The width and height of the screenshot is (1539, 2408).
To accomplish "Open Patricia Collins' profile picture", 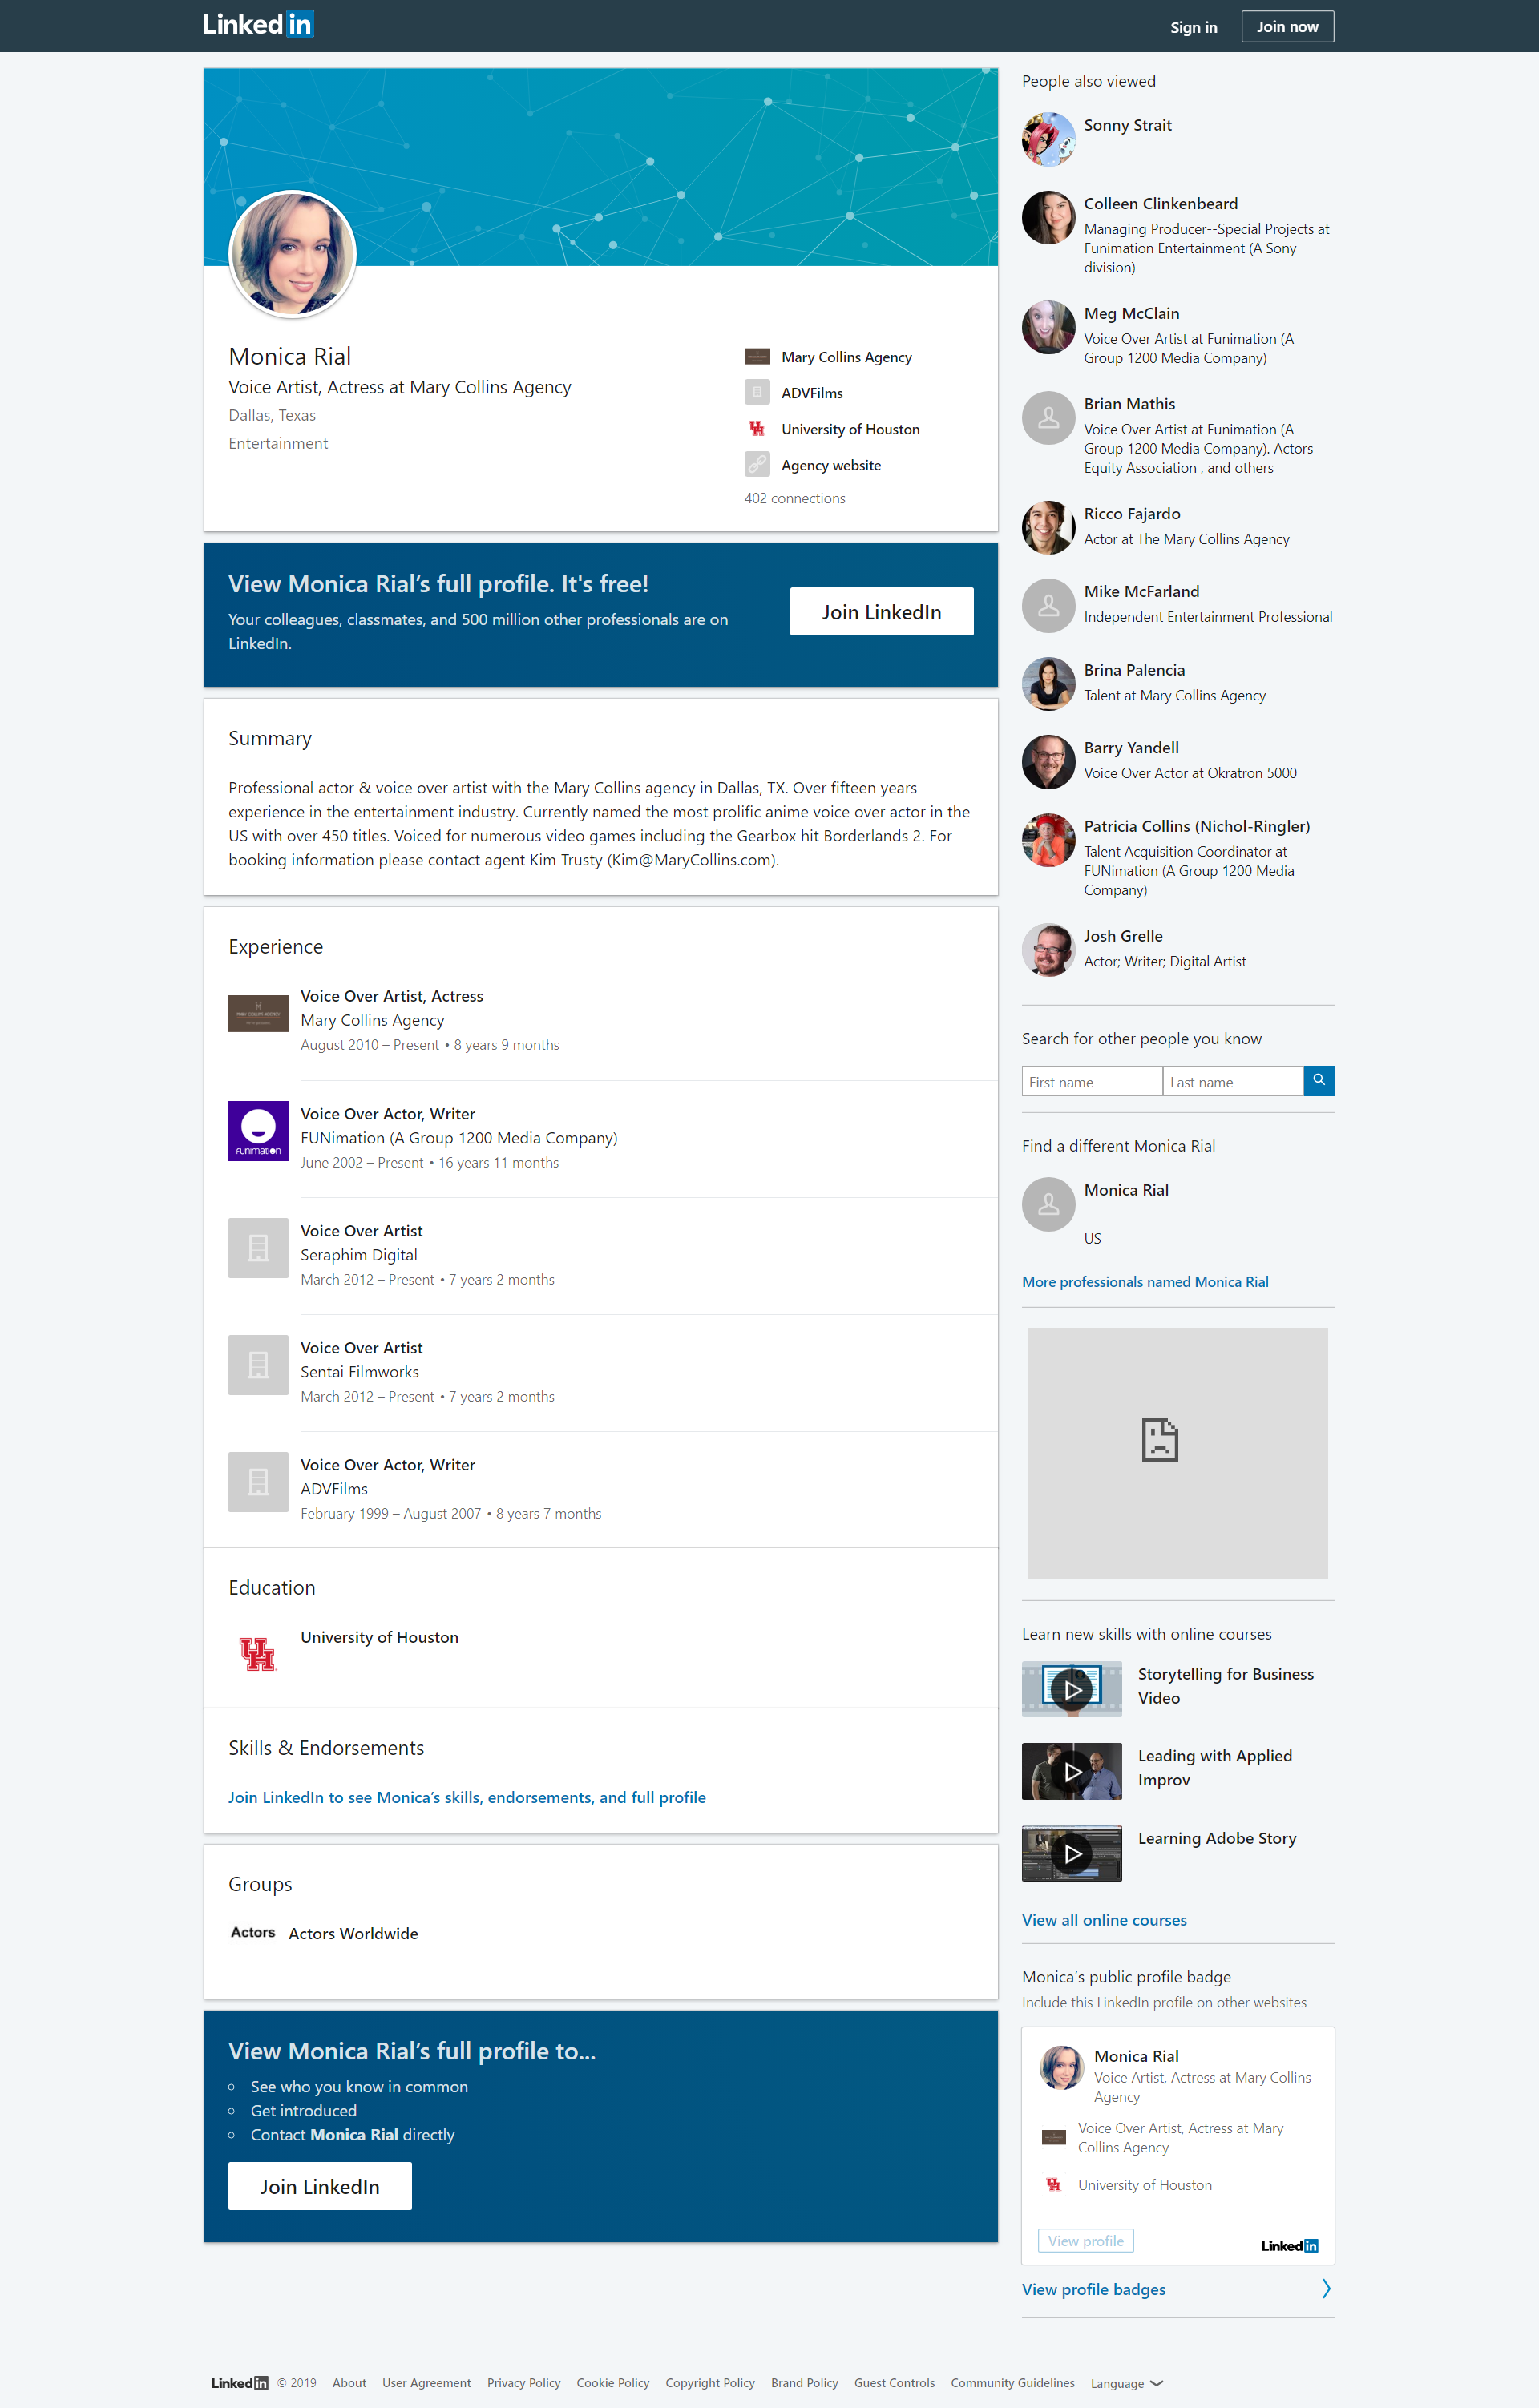I will (x=1048, y=839).
